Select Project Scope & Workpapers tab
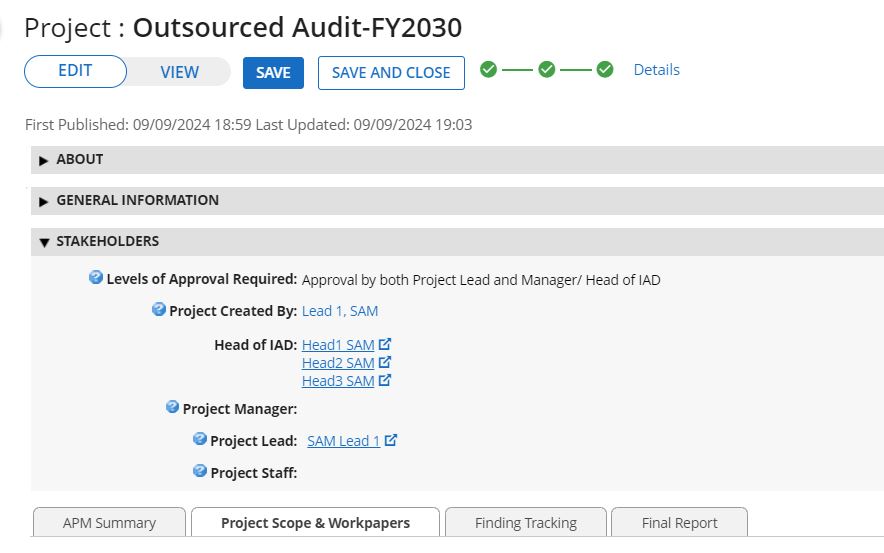Image resolution: width=884 pixels, height=553 pixels. click(315, 523)
